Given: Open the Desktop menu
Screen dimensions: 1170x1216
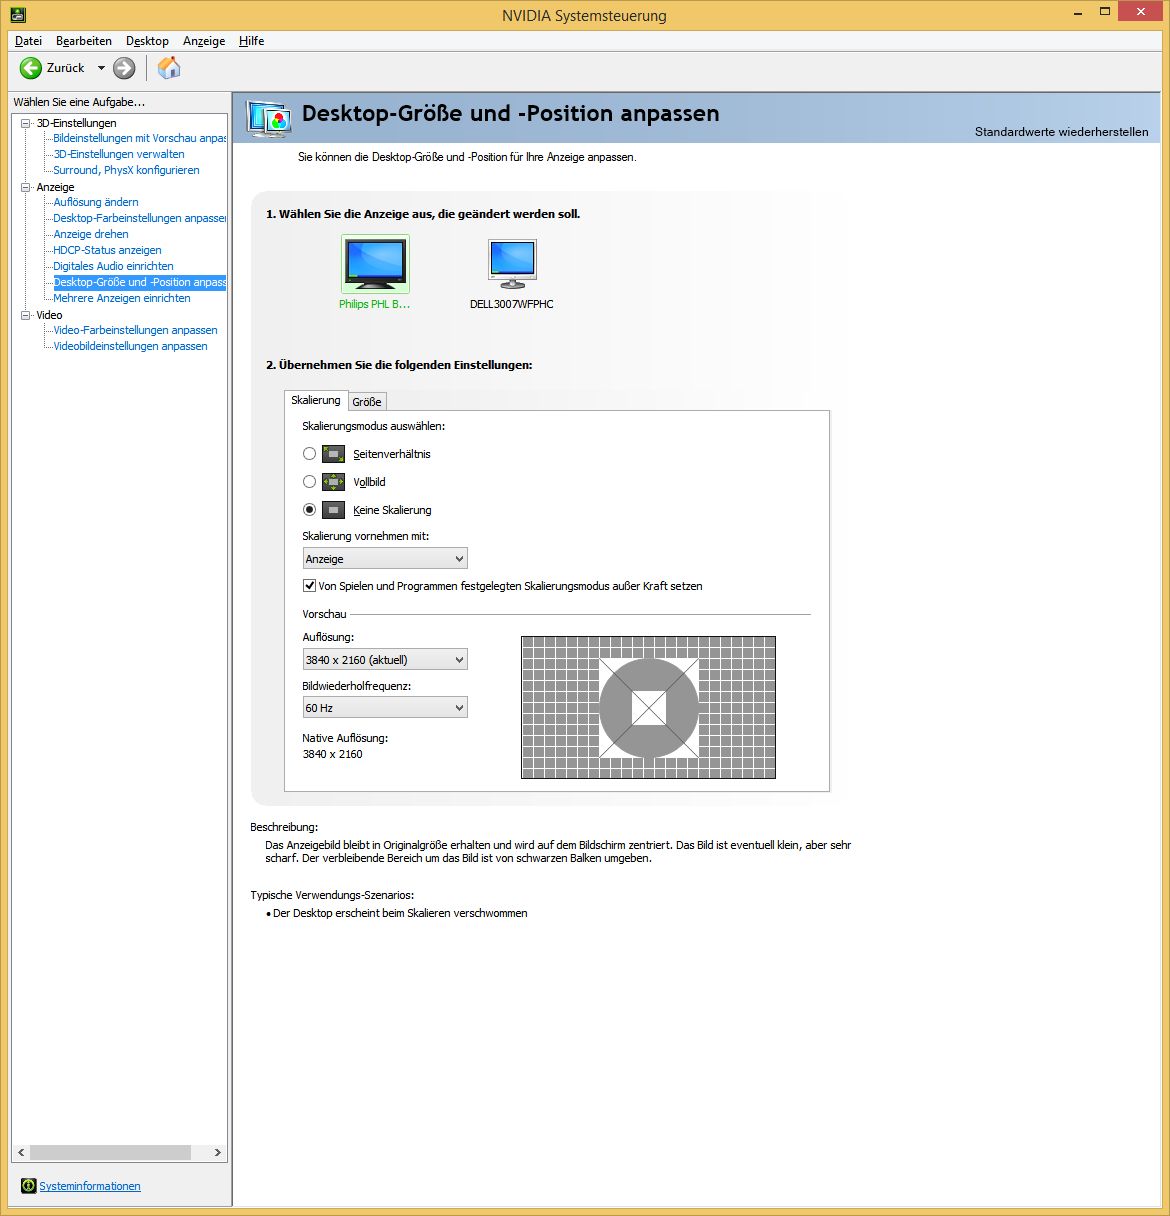Looking at the screenshot, I should [x=147, y=41].
